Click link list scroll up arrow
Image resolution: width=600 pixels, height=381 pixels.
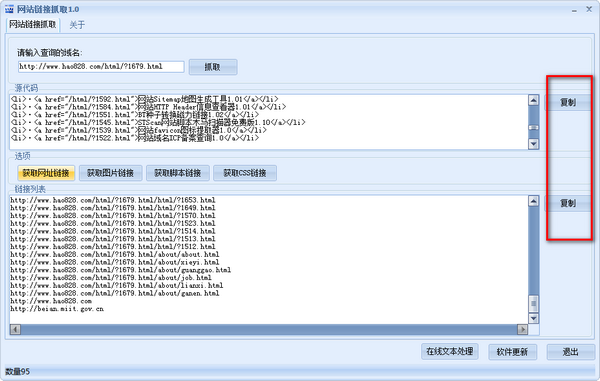(x=533, y=201)
